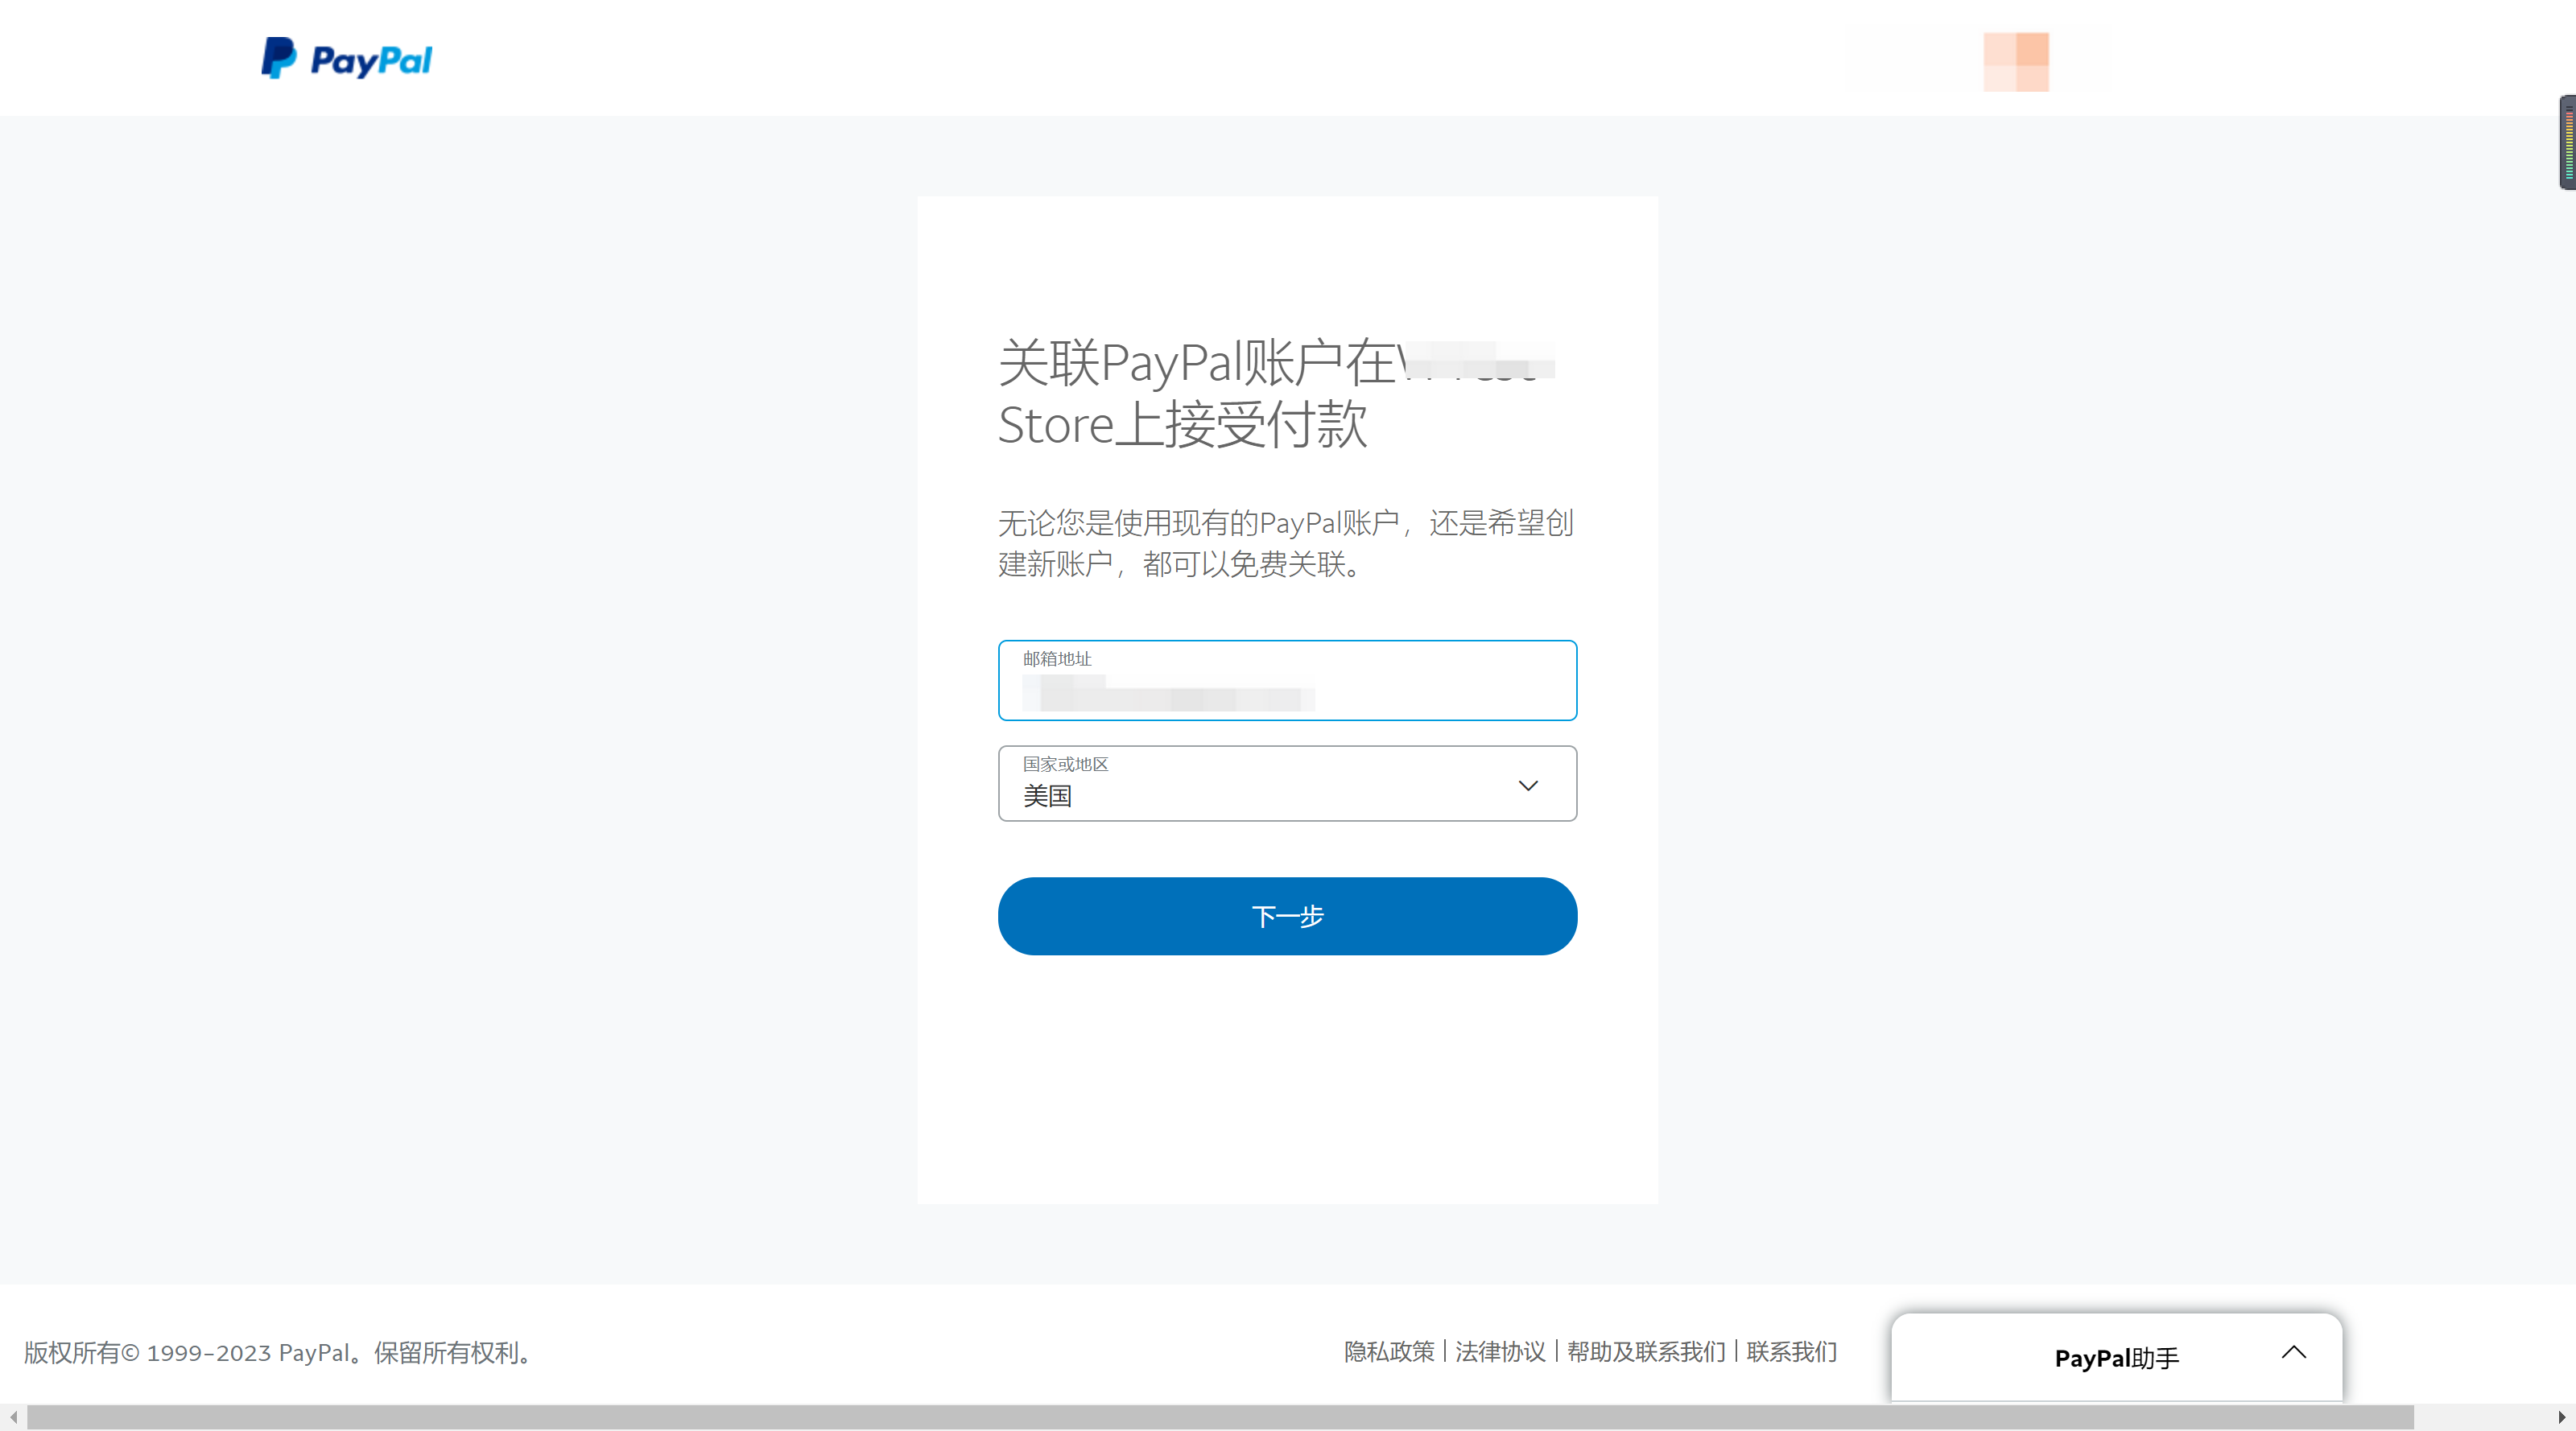
Task: Click the PayPal logo in header
Action: tap(346, 59)
